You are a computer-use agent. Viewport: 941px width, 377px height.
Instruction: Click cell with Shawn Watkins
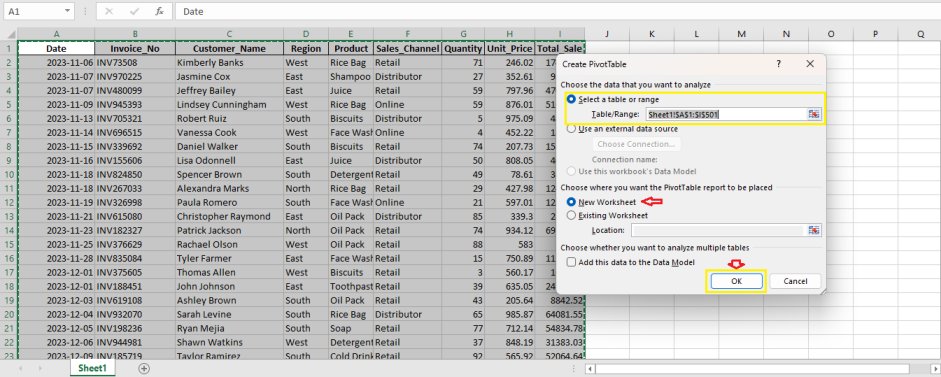coord(229,342)
